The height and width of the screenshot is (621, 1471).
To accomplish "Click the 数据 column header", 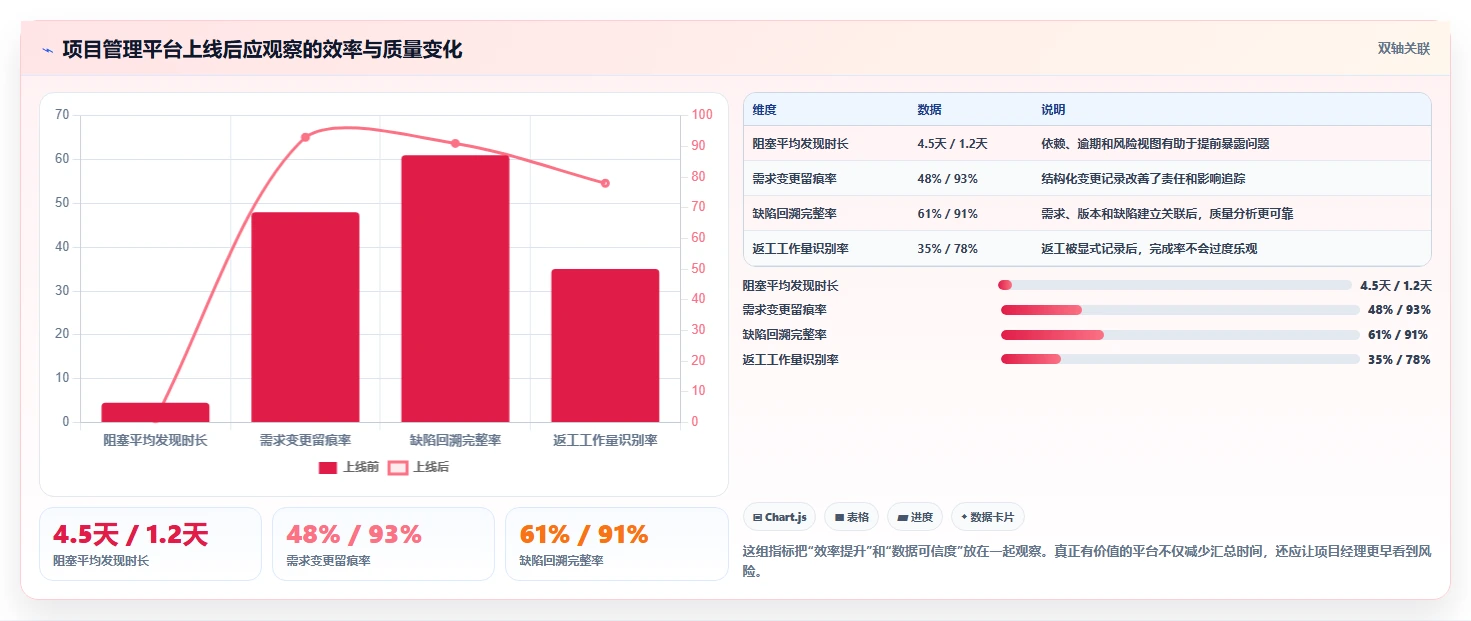I will pyautogui.click(x=929, y=110).
